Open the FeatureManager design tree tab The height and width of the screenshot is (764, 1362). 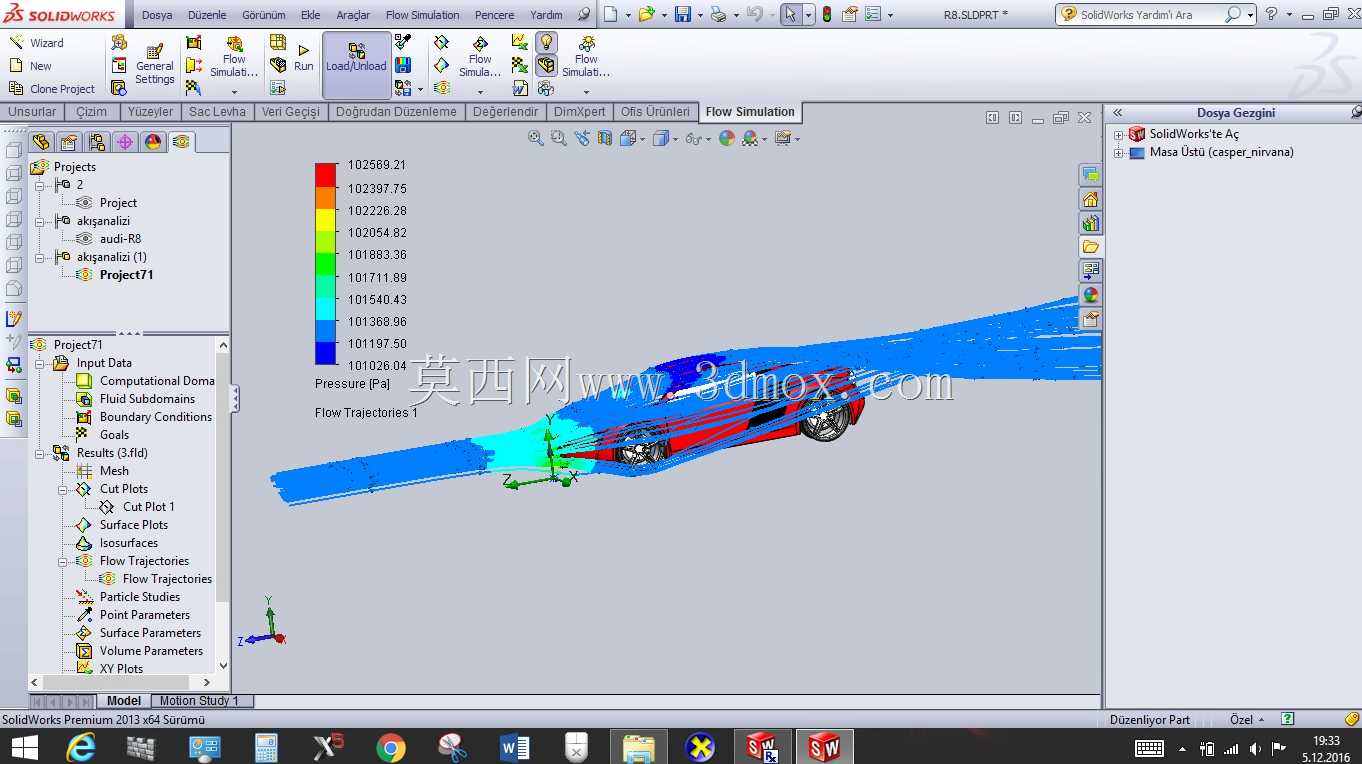40,142
